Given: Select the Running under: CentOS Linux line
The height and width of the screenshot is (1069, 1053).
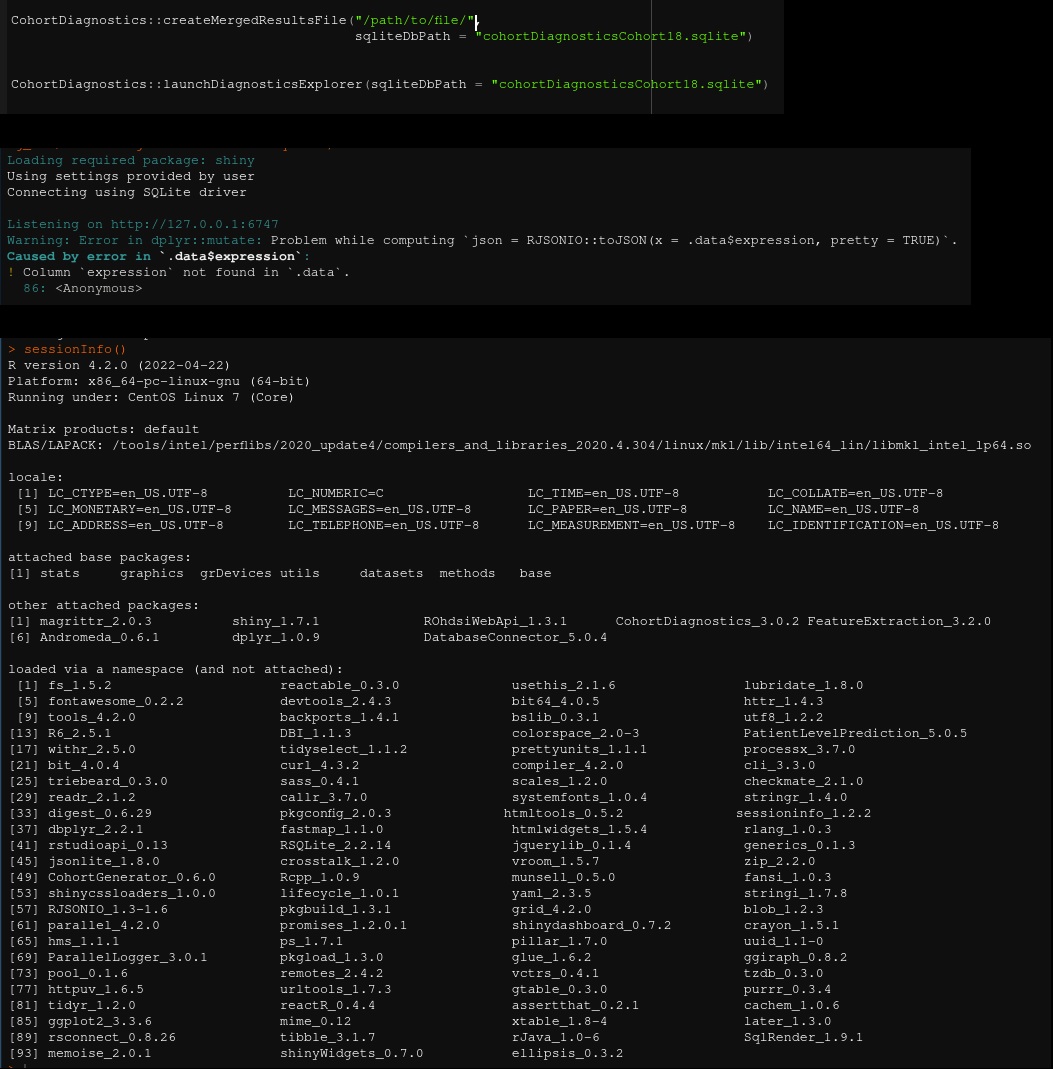Looking at the screenshot, I should (x=150, y=397).
